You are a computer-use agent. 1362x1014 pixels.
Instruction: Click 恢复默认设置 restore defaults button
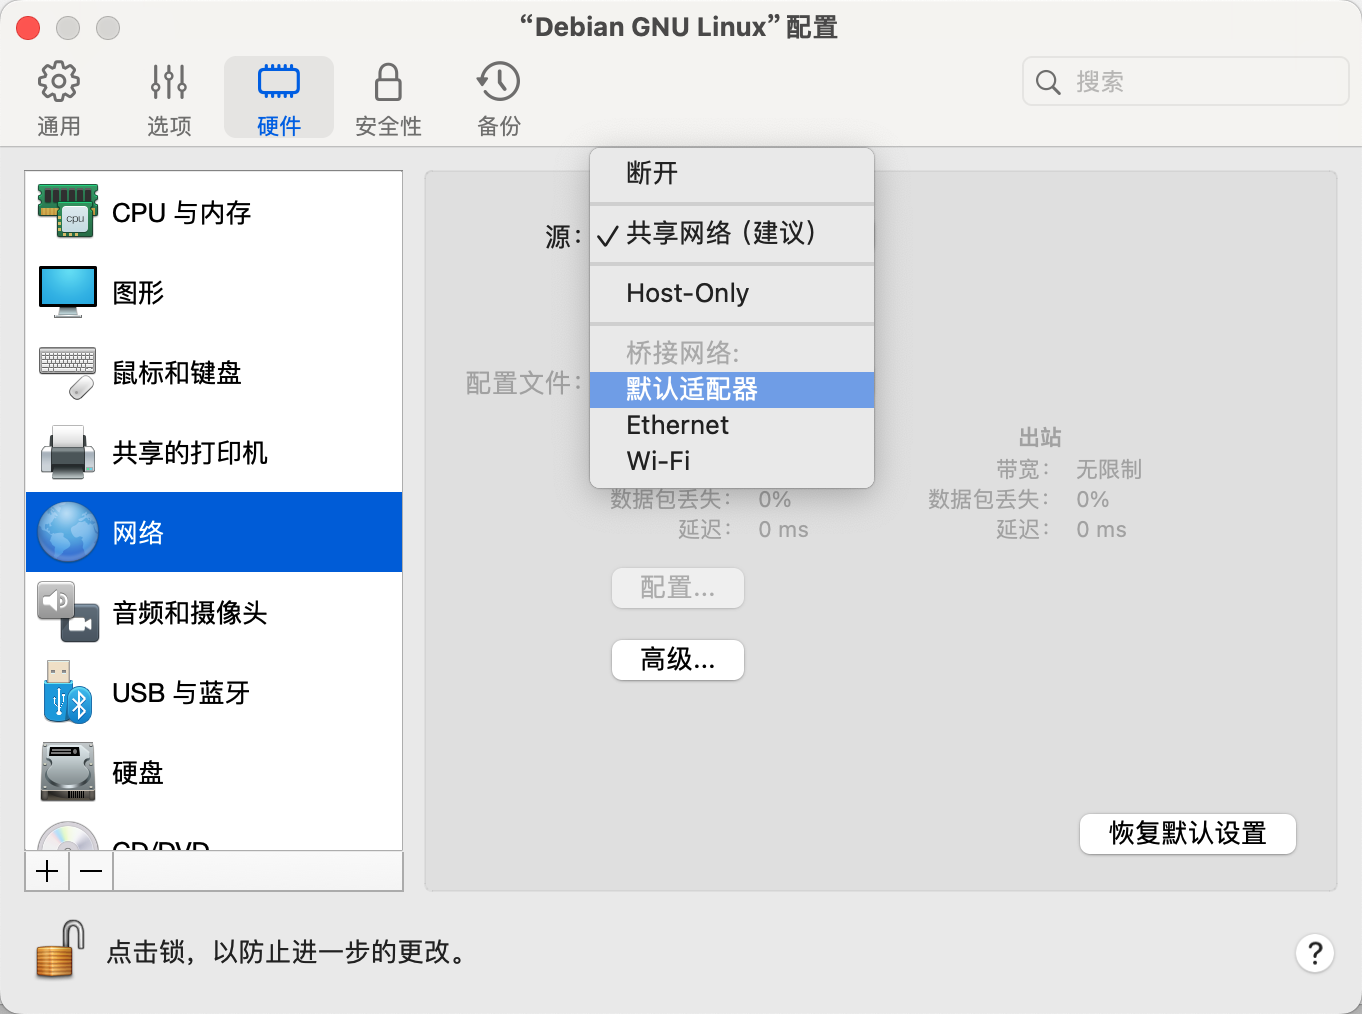tap(1188, 834)
